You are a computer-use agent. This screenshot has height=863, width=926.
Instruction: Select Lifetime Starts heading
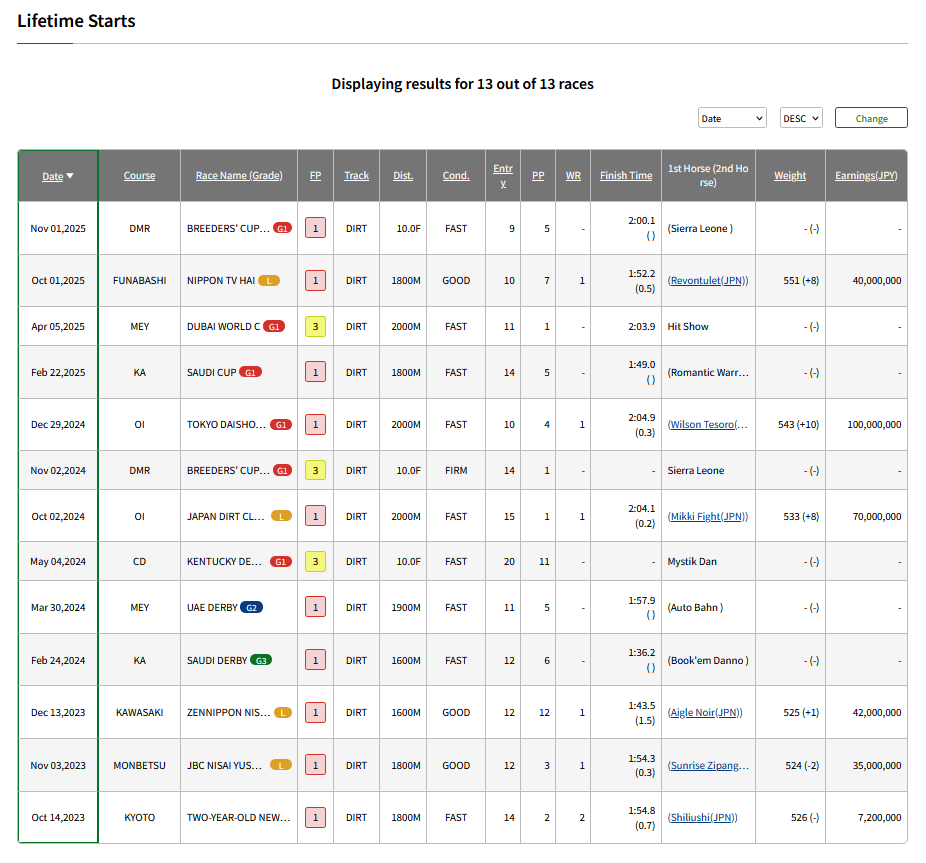coord(76,21)
